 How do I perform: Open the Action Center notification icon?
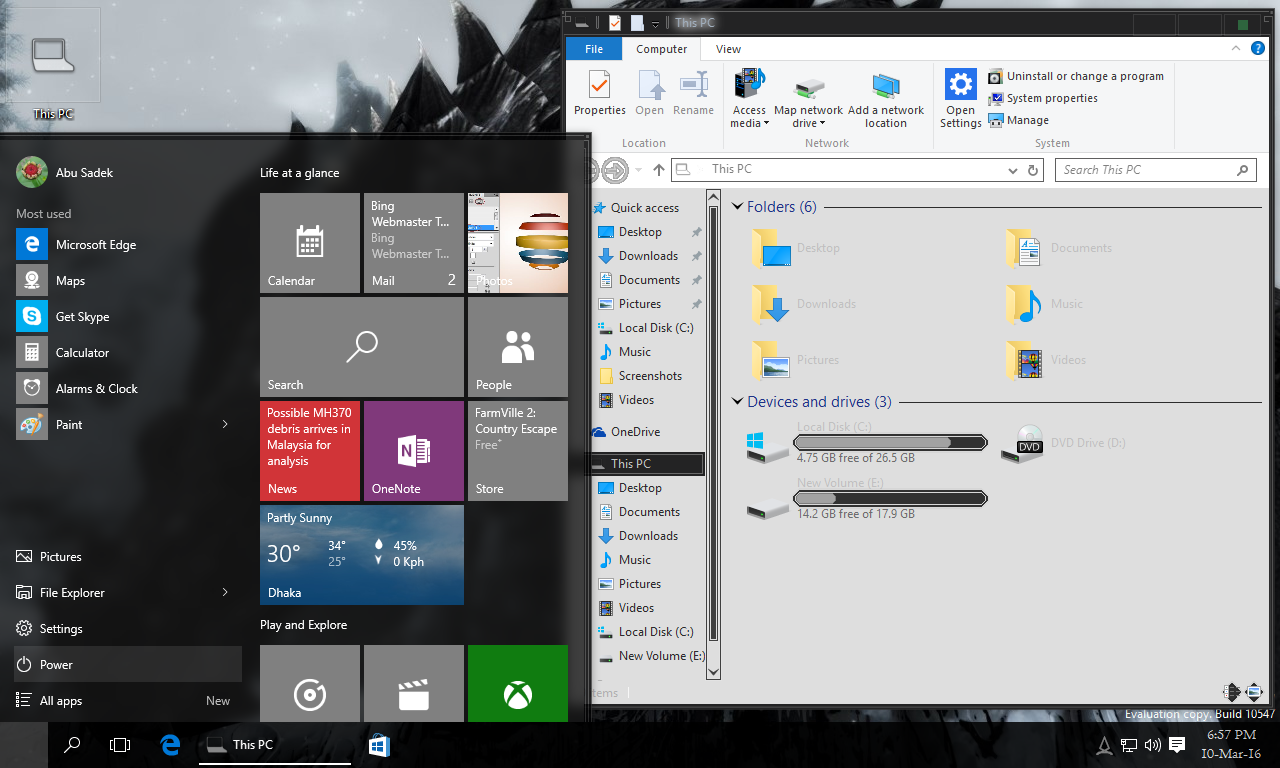coord(1177,745)
